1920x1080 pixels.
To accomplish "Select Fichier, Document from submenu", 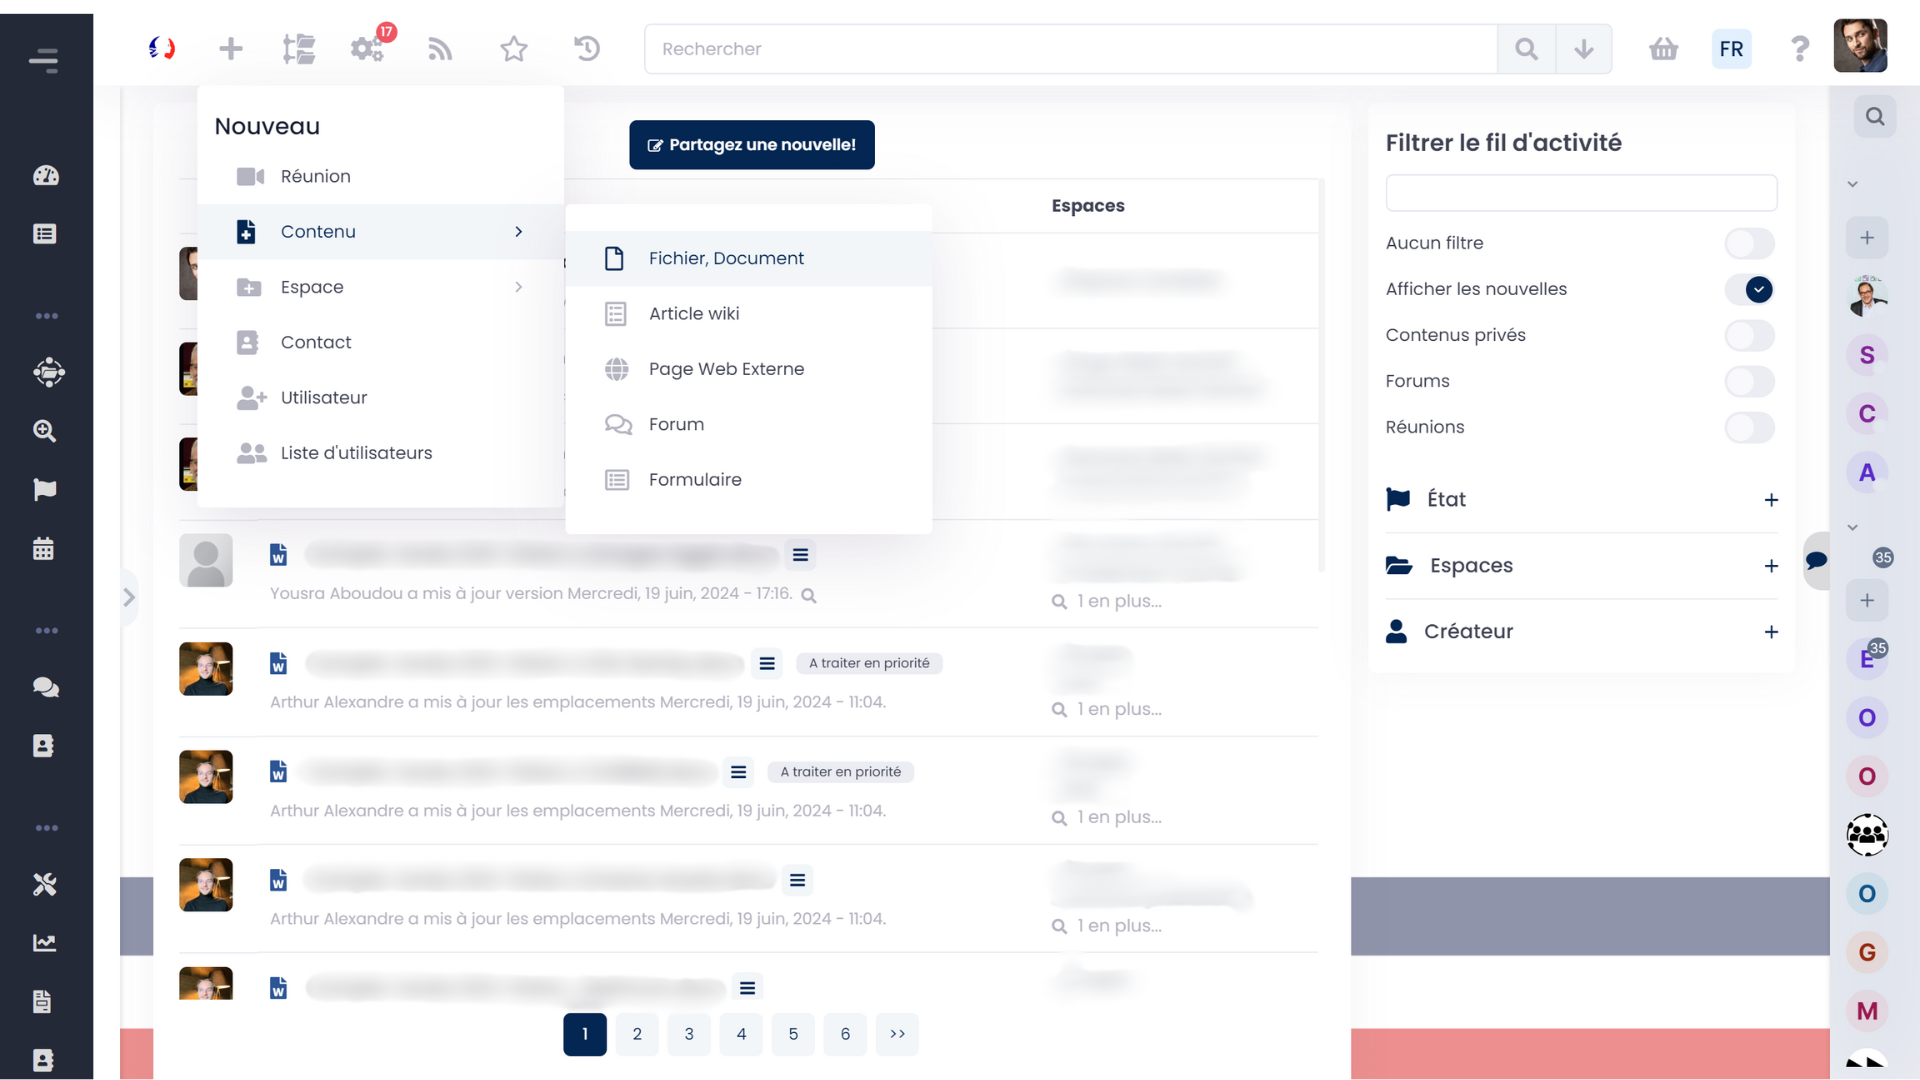I will point(726,258).
